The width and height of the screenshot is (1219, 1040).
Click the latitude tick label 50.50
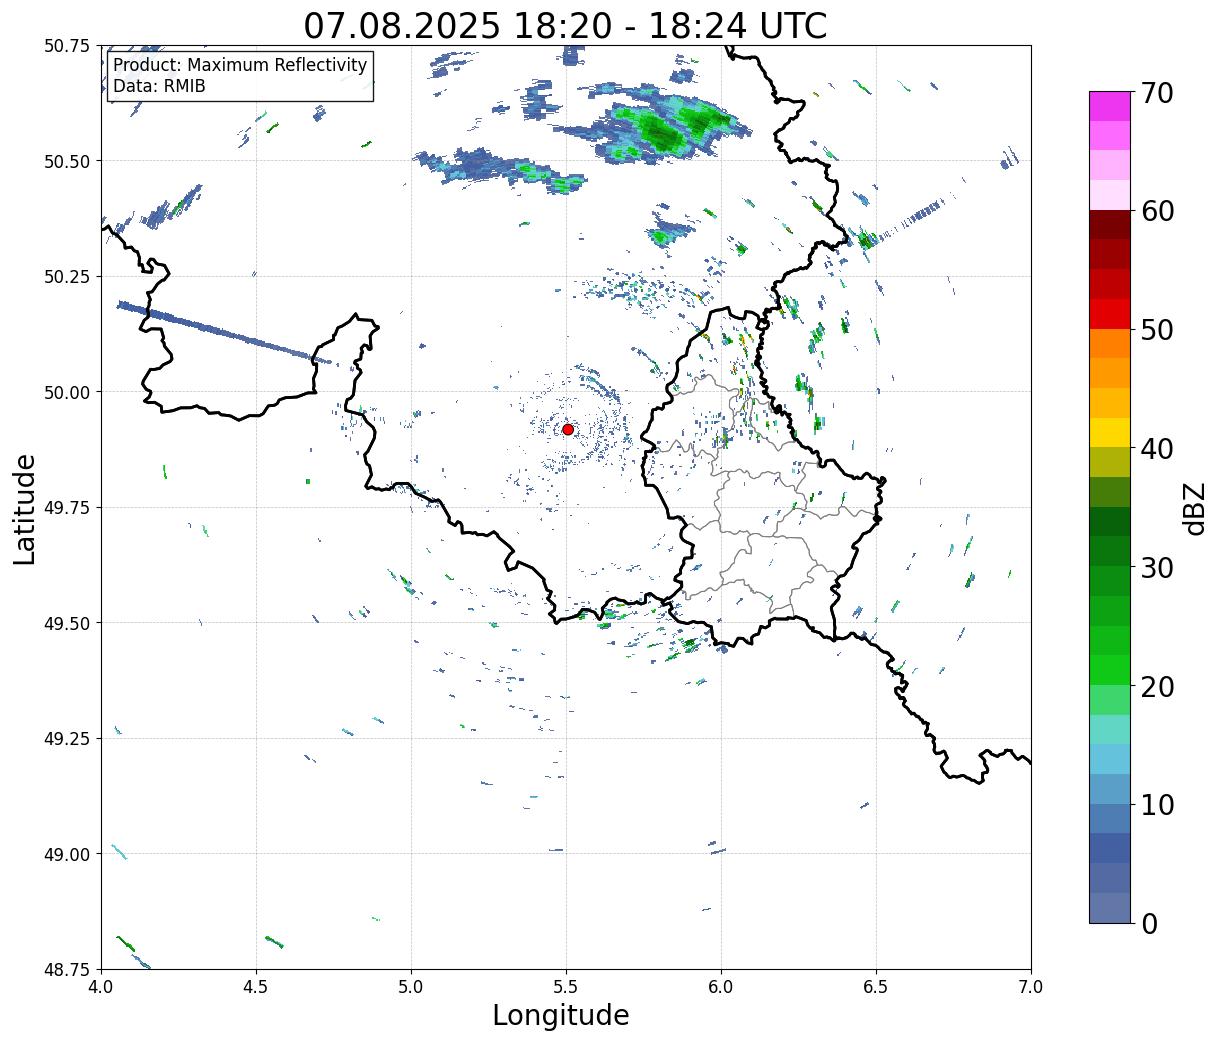click(67, 161)
